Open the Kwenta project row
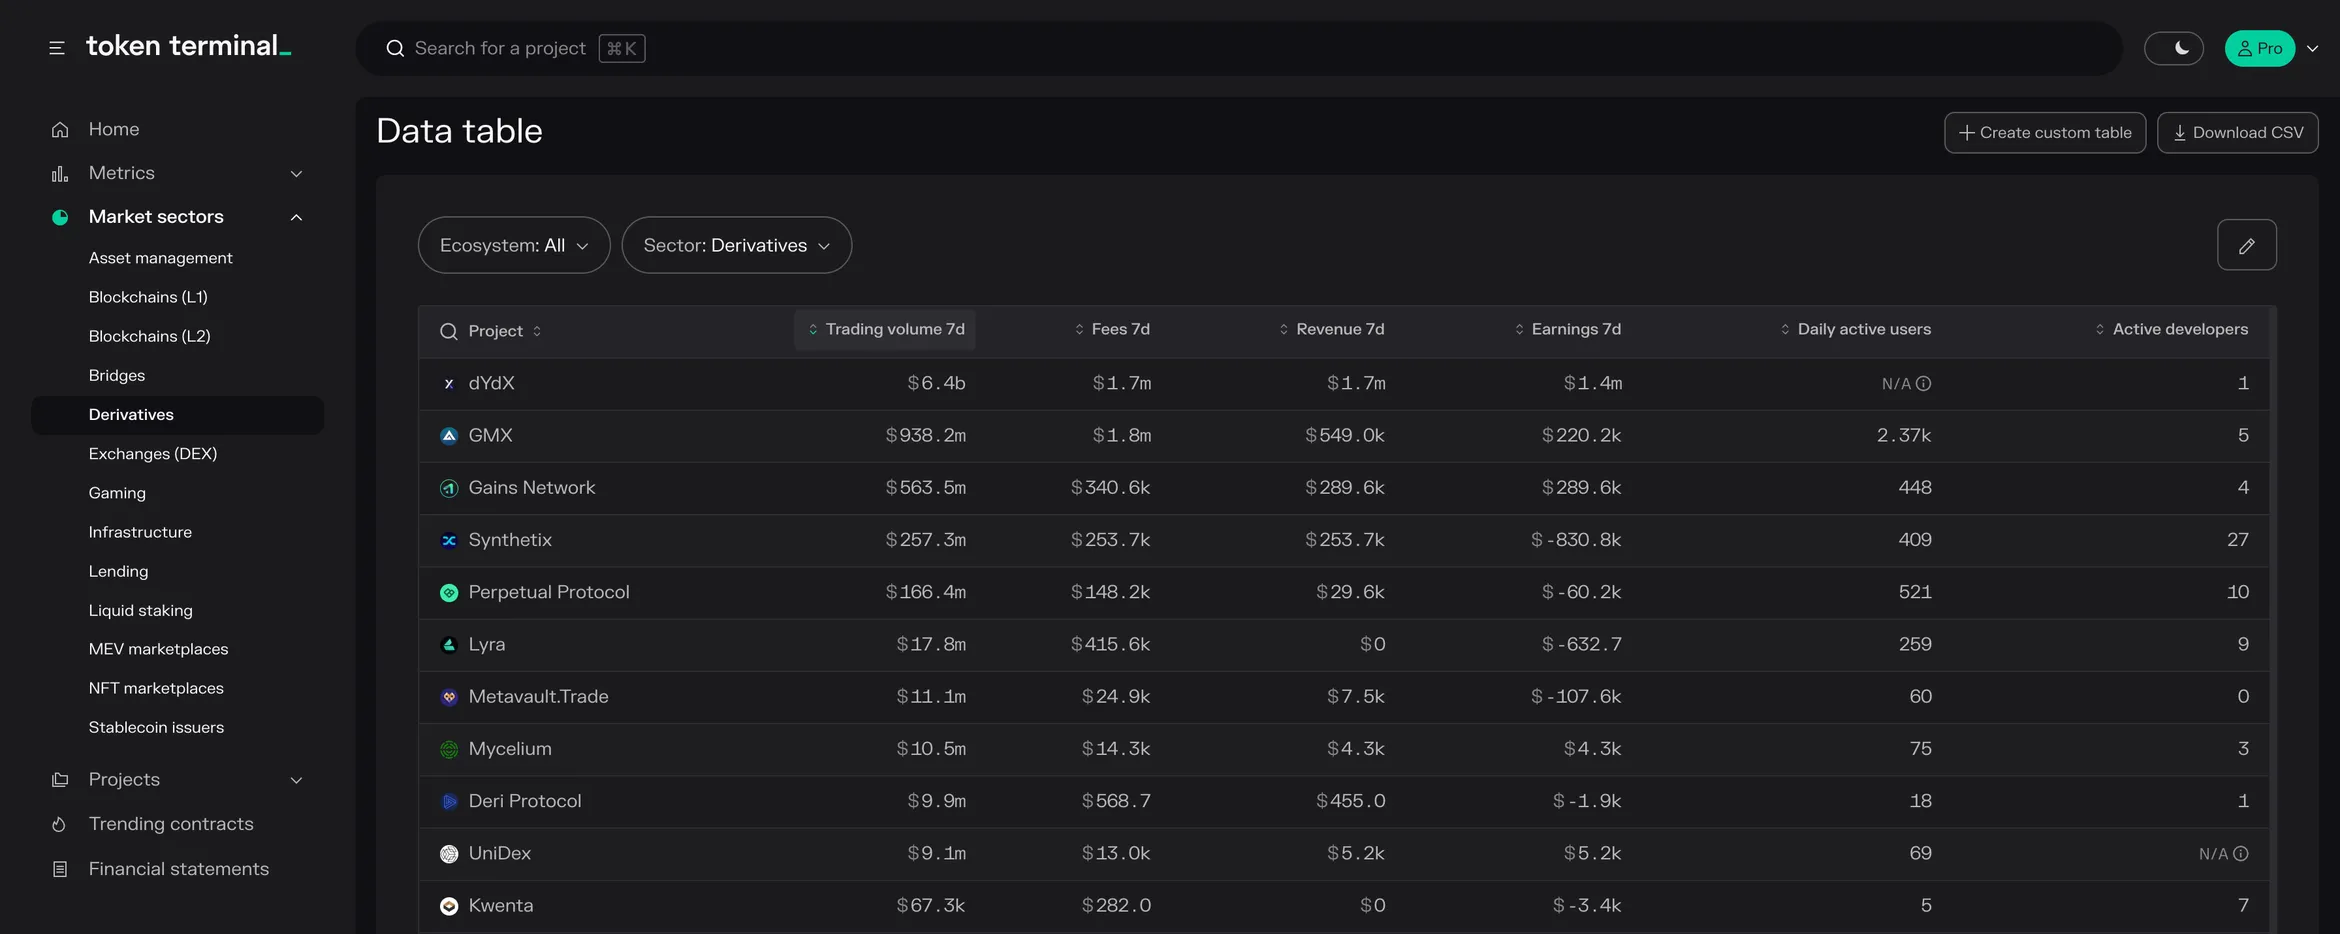This screenshot has width=2340, height=934. [1343, 906]
